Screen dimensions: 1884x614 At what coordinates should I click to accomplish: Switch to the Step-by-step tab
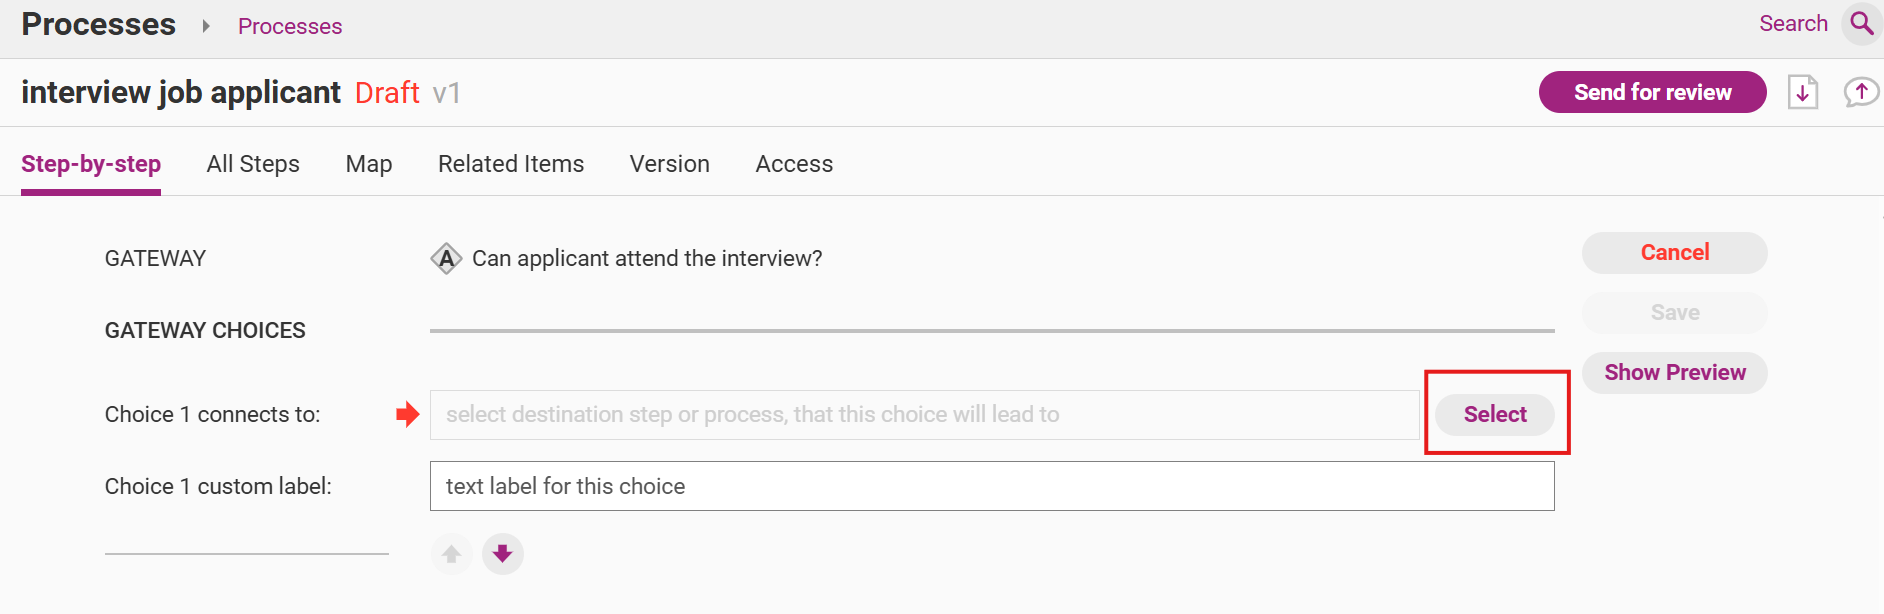[x=91, y=164]
